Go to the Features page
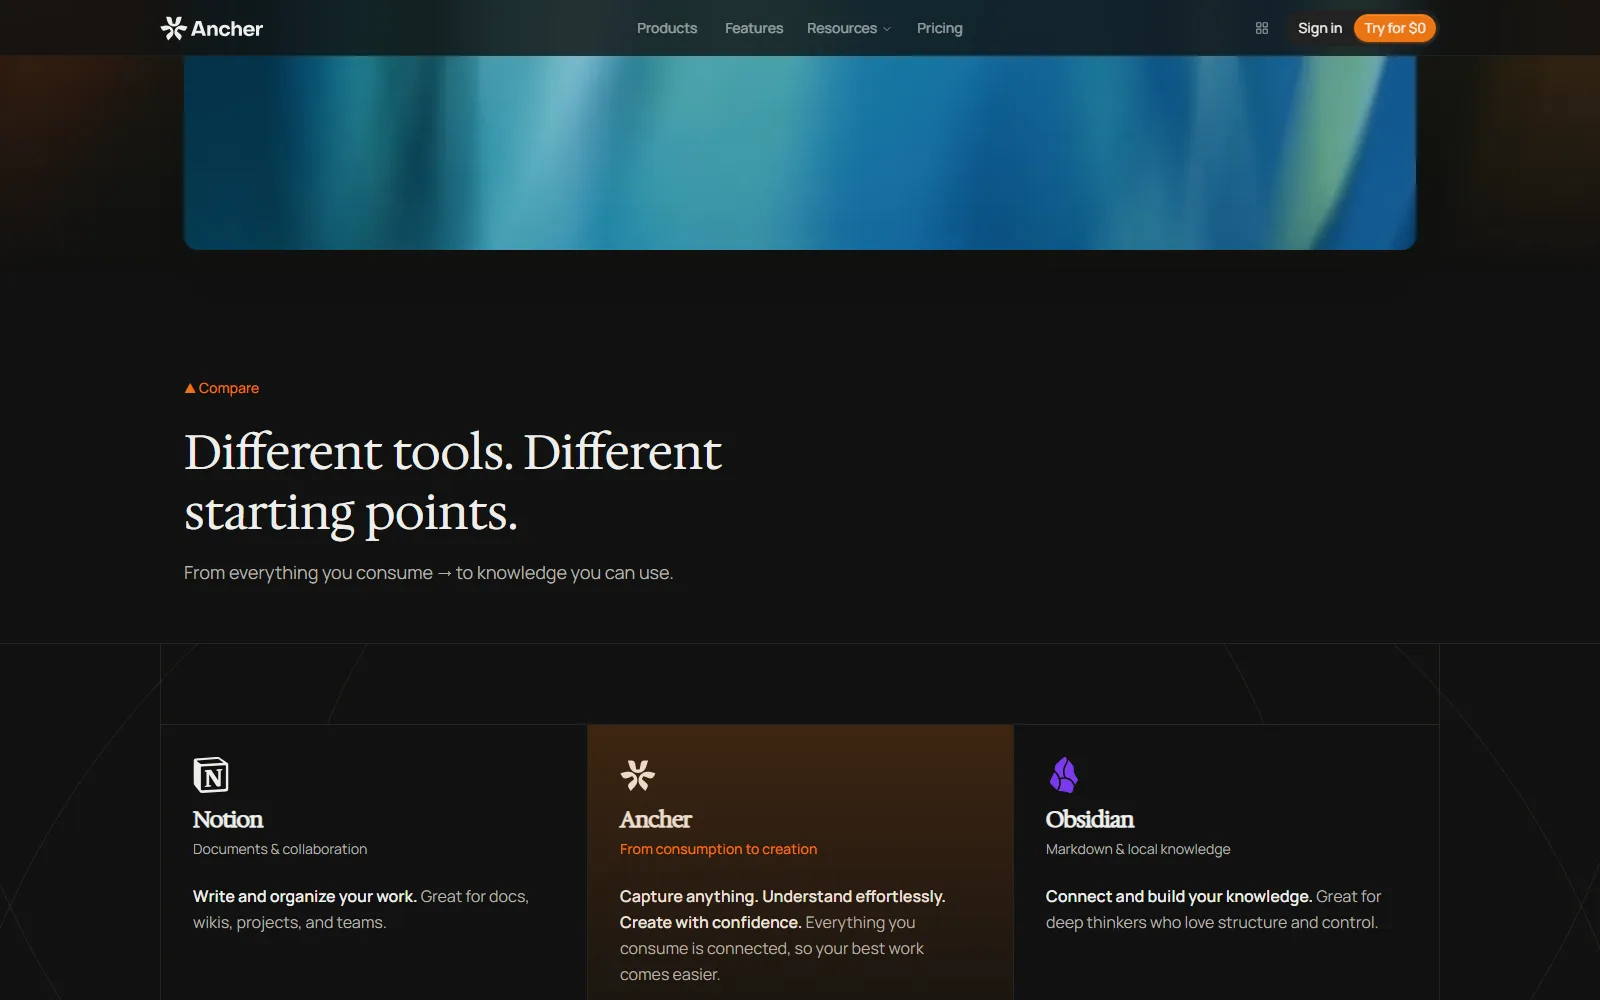 coord(754,28)
